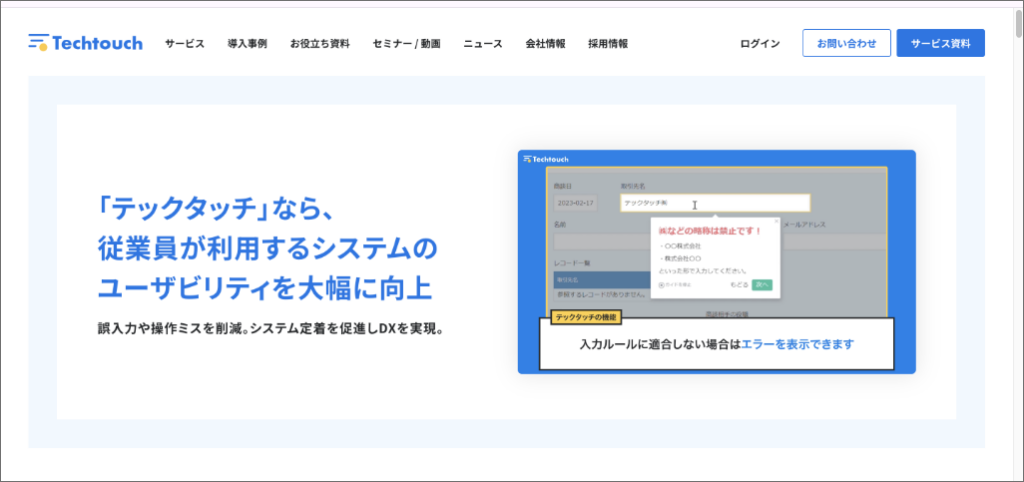Open the セミナー / 動画 menu item
This screenshot has width=1024, height=482.
coord(406,44)
